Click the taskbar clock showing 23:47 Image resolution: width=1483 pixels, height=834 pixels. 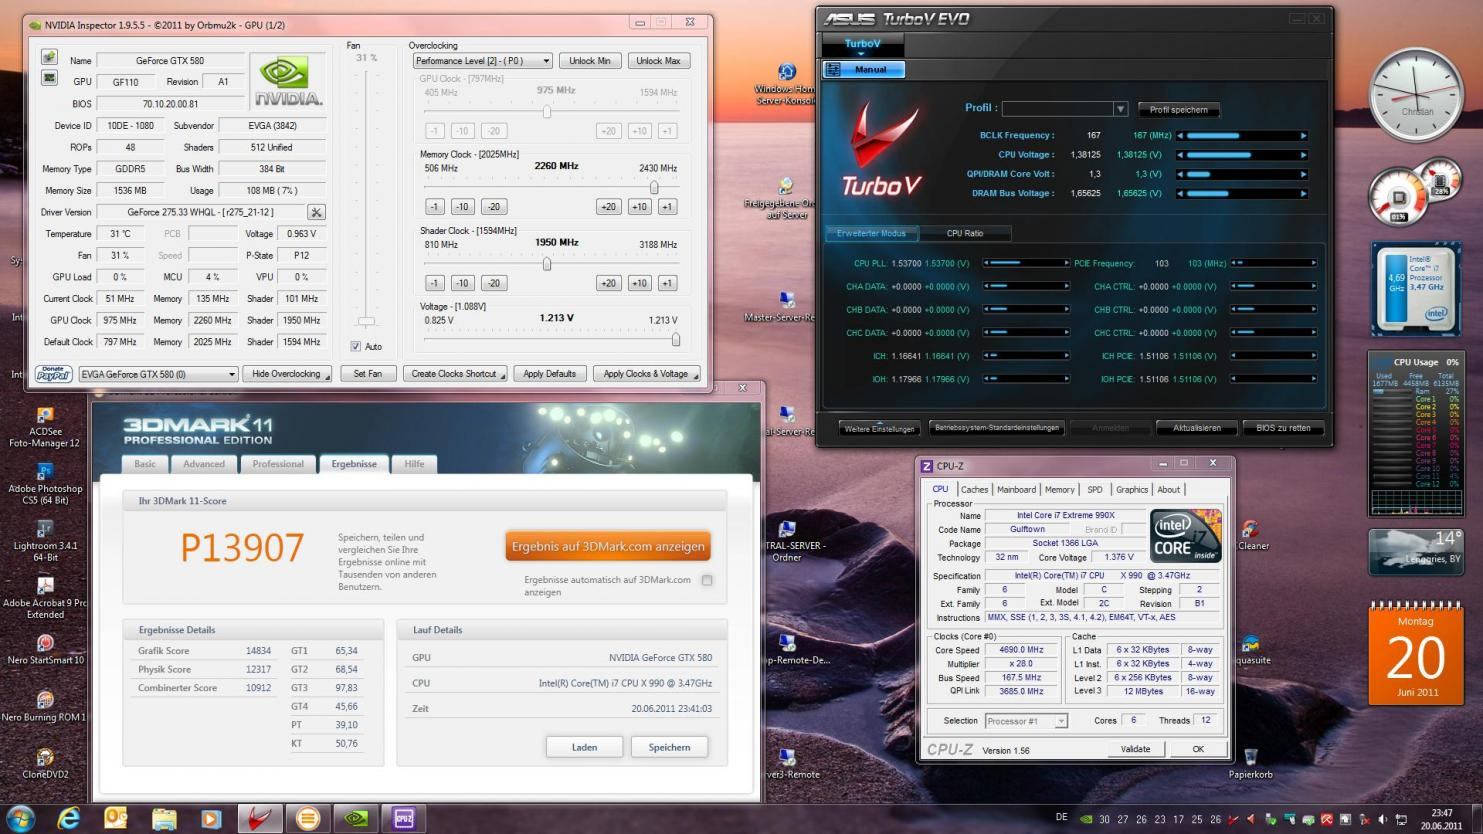coord(1442,819)
